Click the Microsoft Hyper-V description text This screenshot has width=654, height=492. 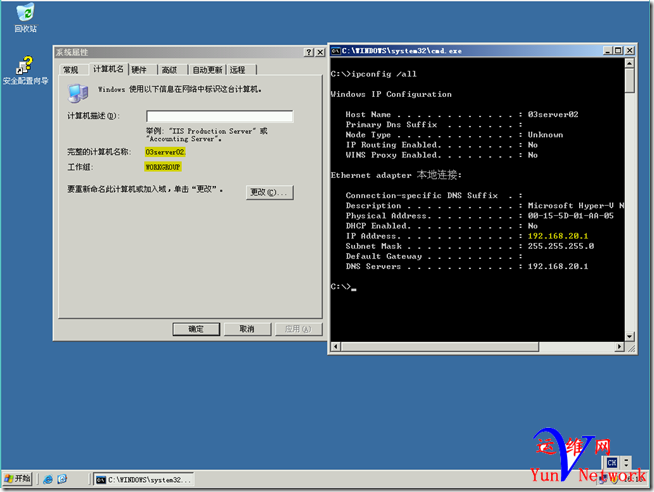tap(576, 206)
